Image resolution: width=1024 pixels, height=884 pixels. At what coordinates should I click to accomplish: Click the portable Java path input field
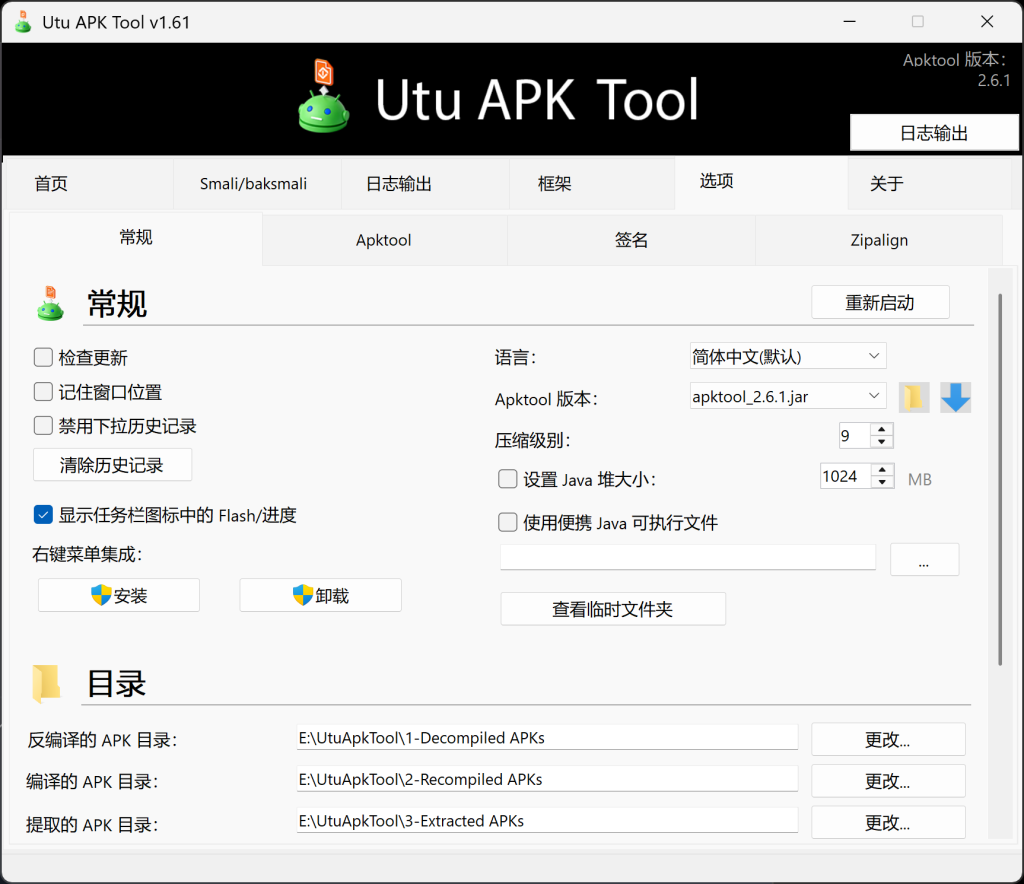688,558
